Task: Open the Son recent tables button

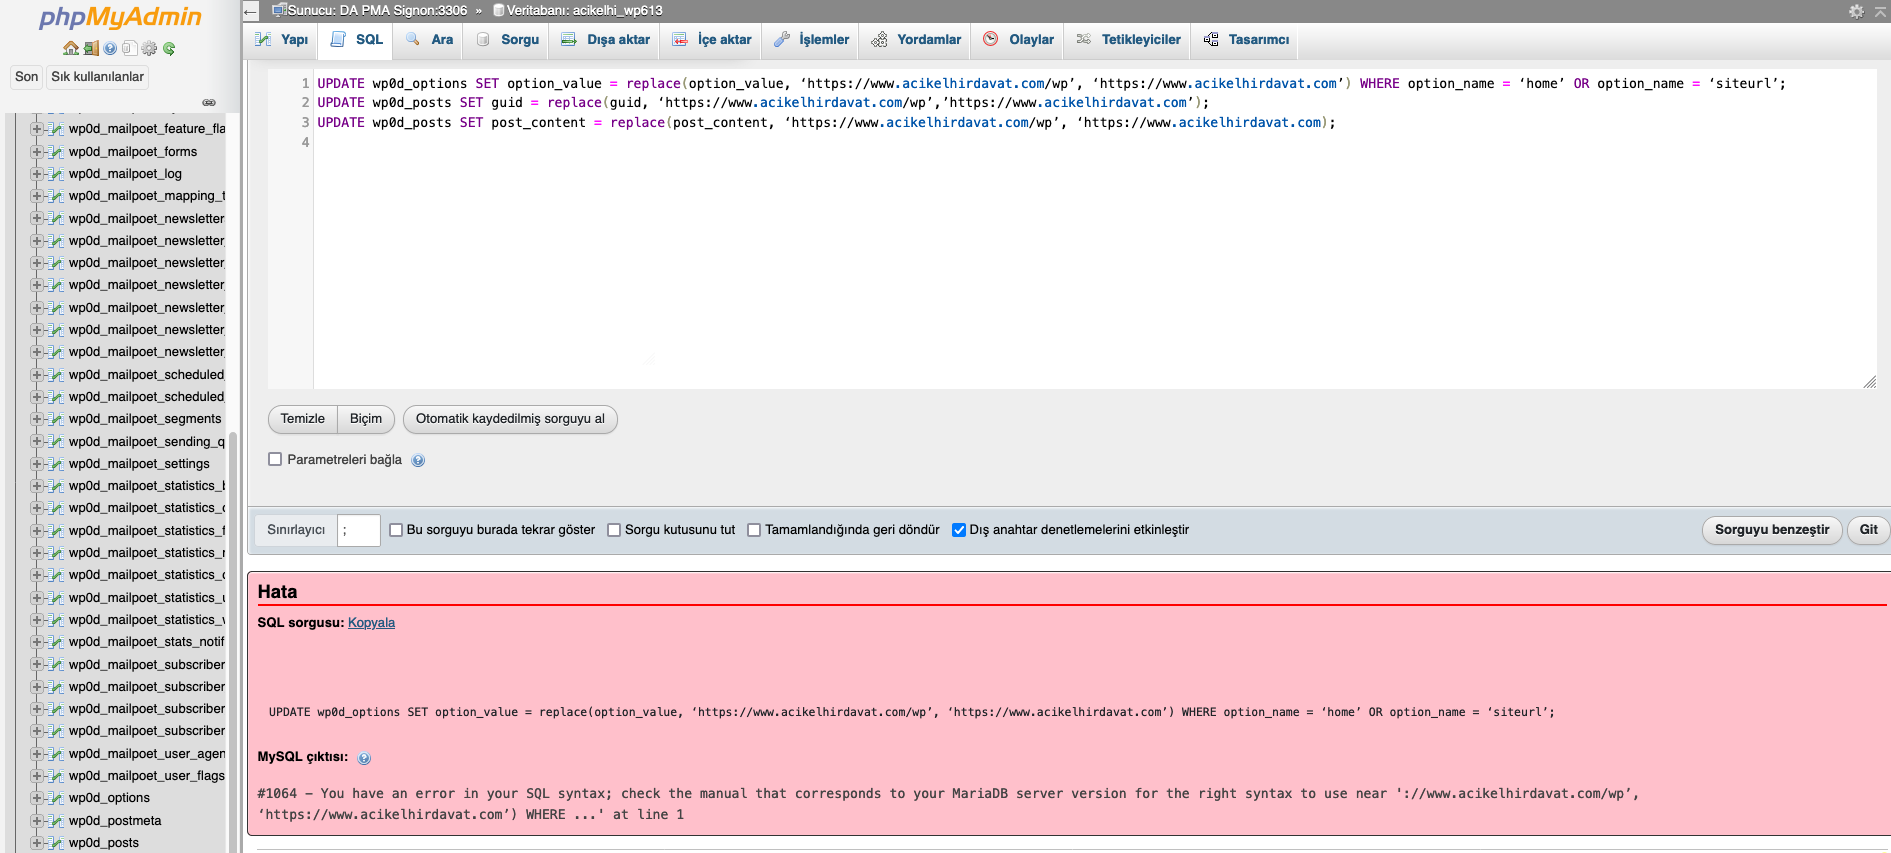Action: point(27,77)
